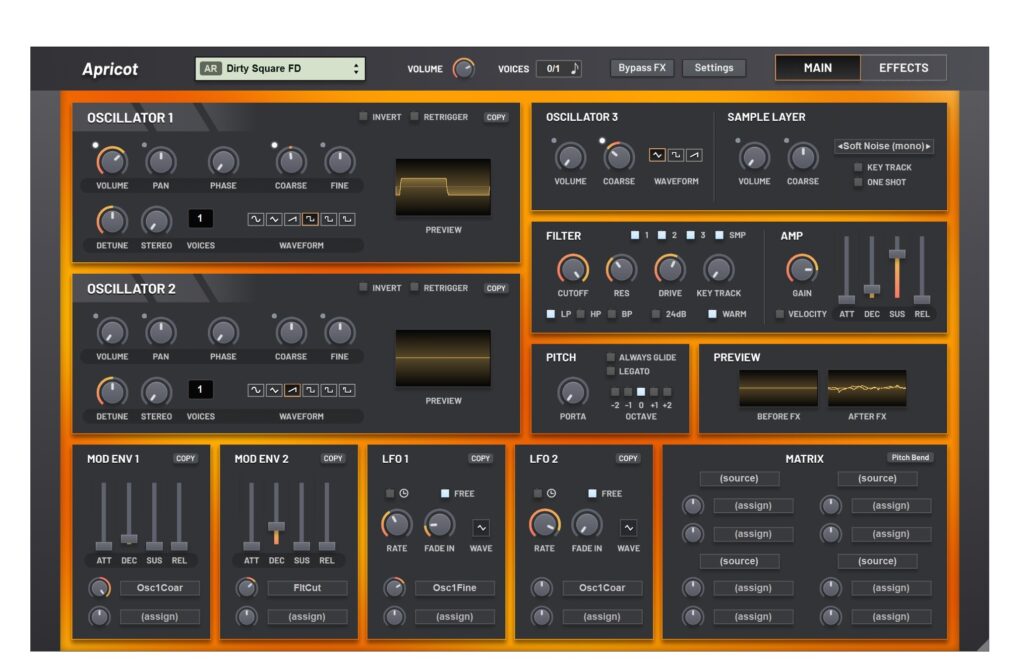Switch to the MAIN tab
Image resolution: width=1024 pixels, height=662 pixels.
coord(817,68)
